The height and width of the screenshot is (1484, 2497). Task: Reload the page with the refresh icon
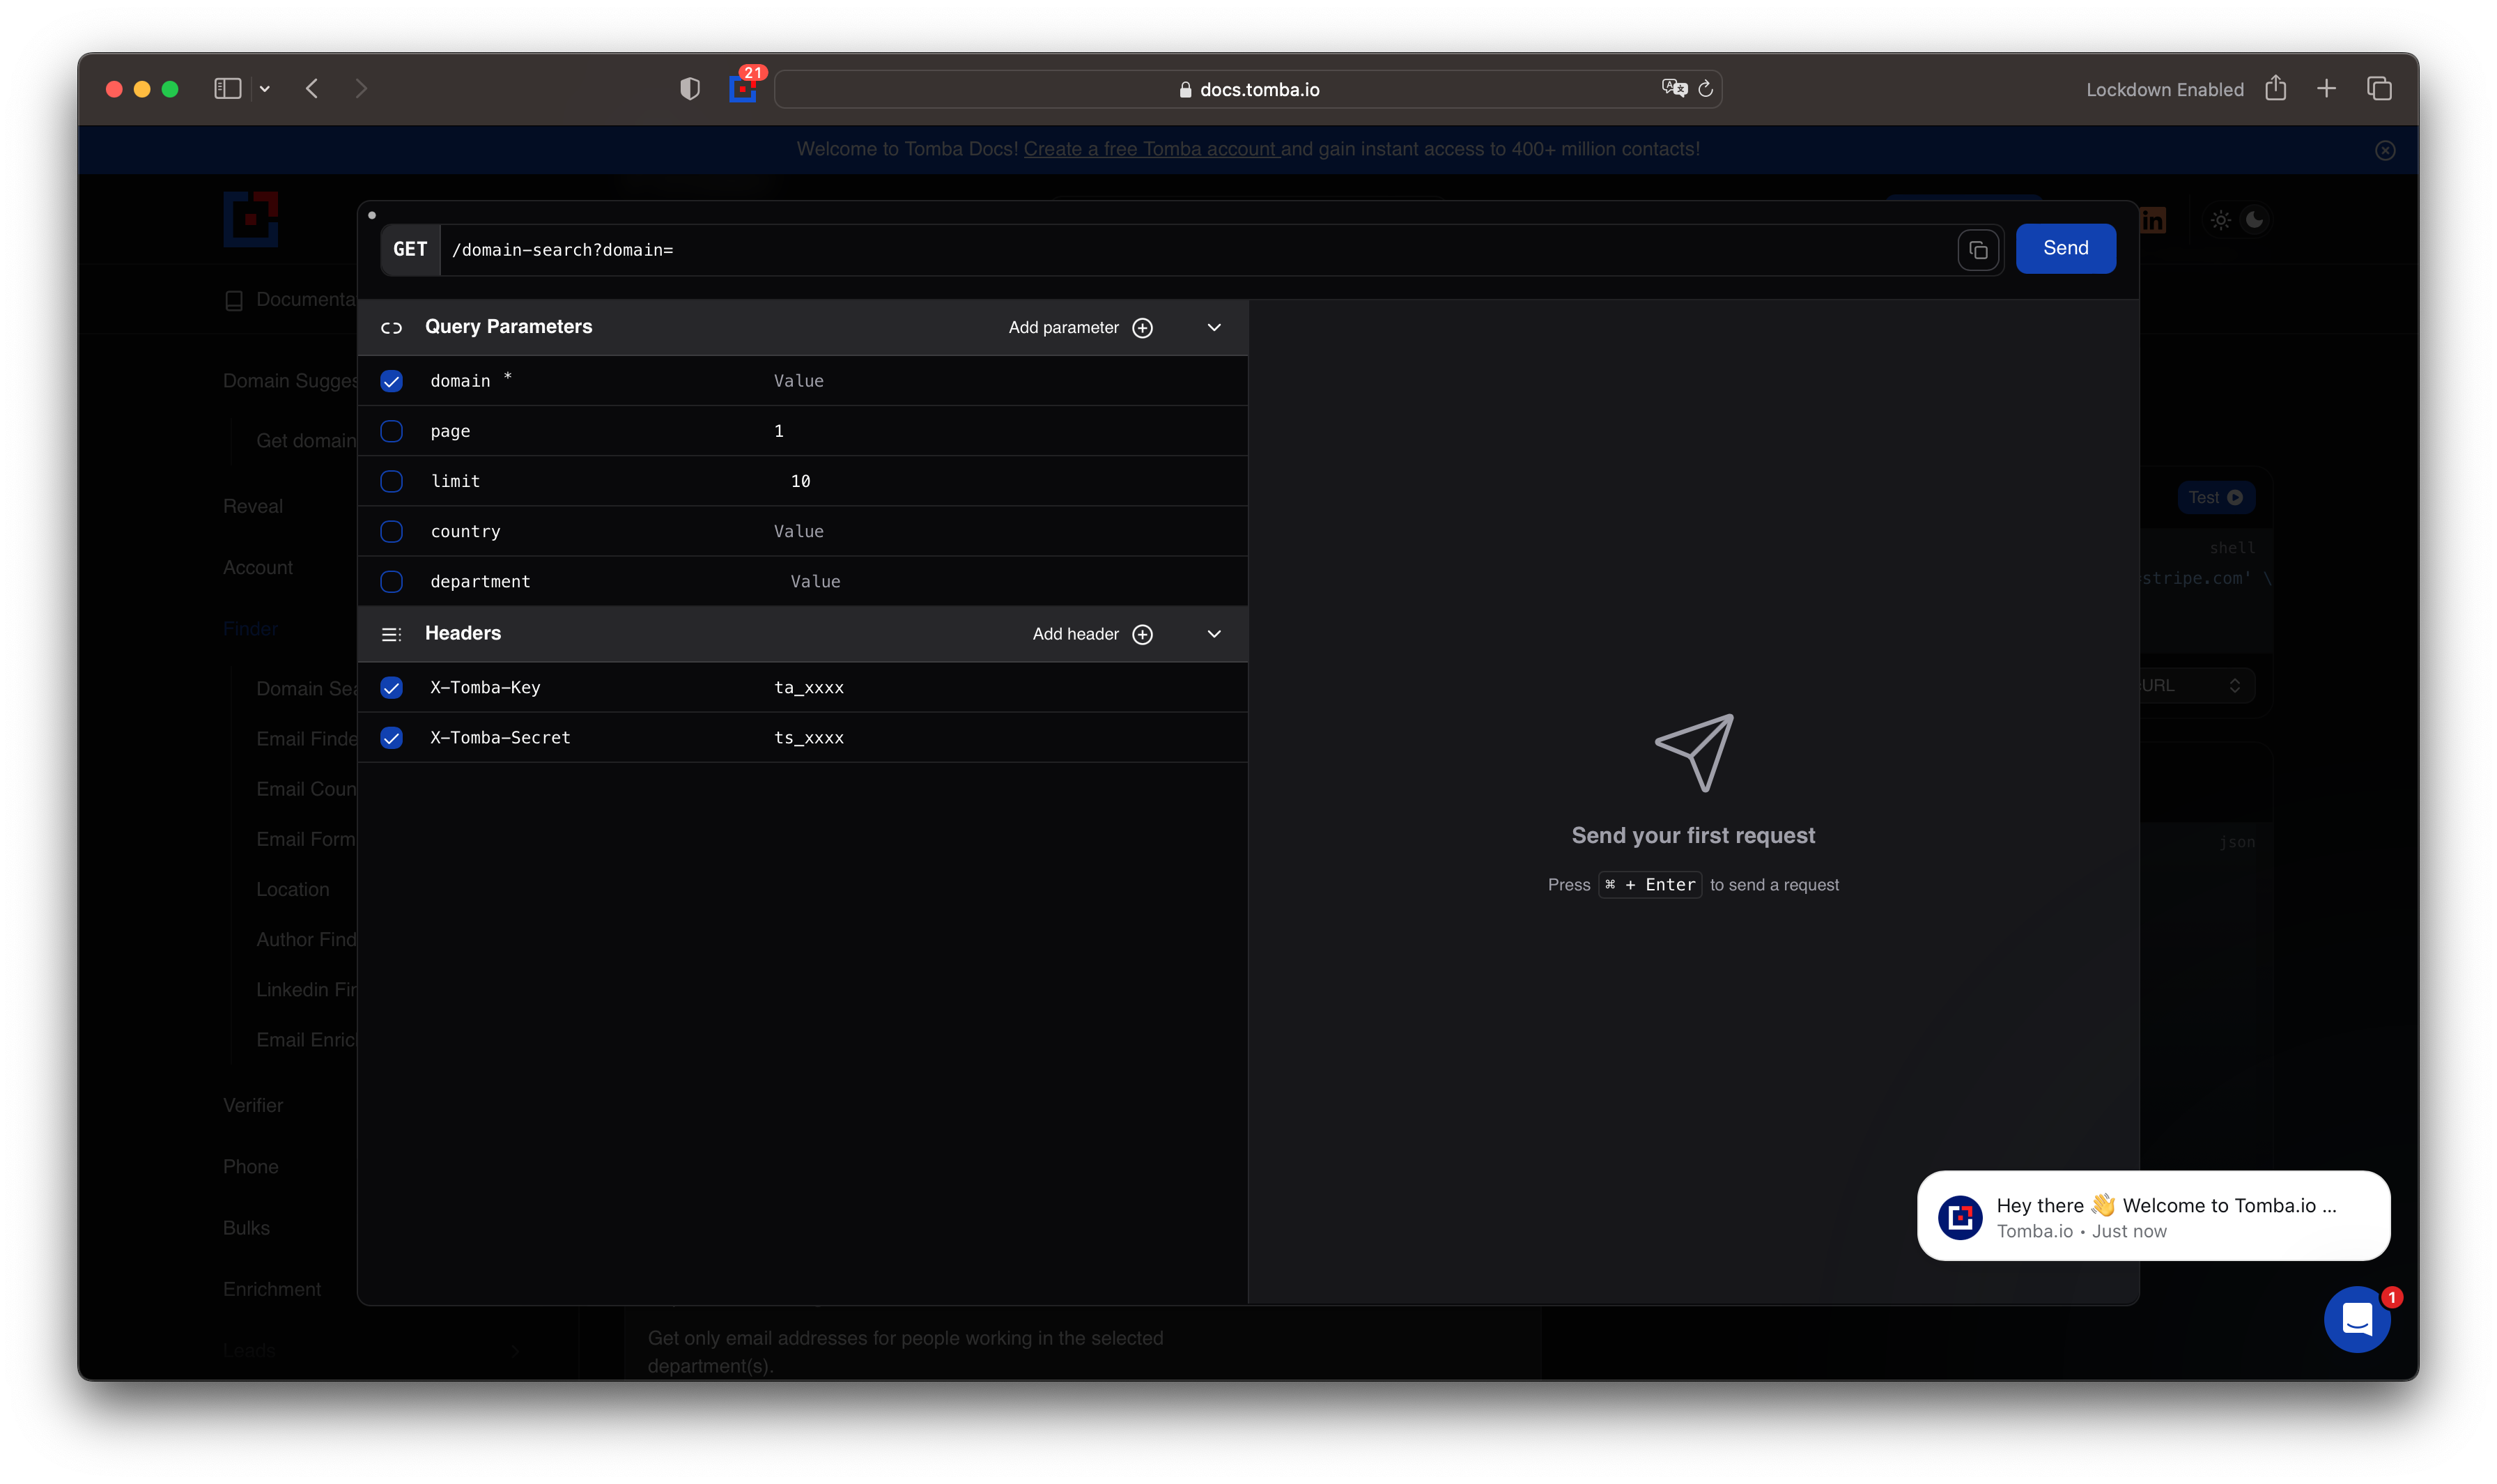pyautogui.click(x=1706, y=89)
